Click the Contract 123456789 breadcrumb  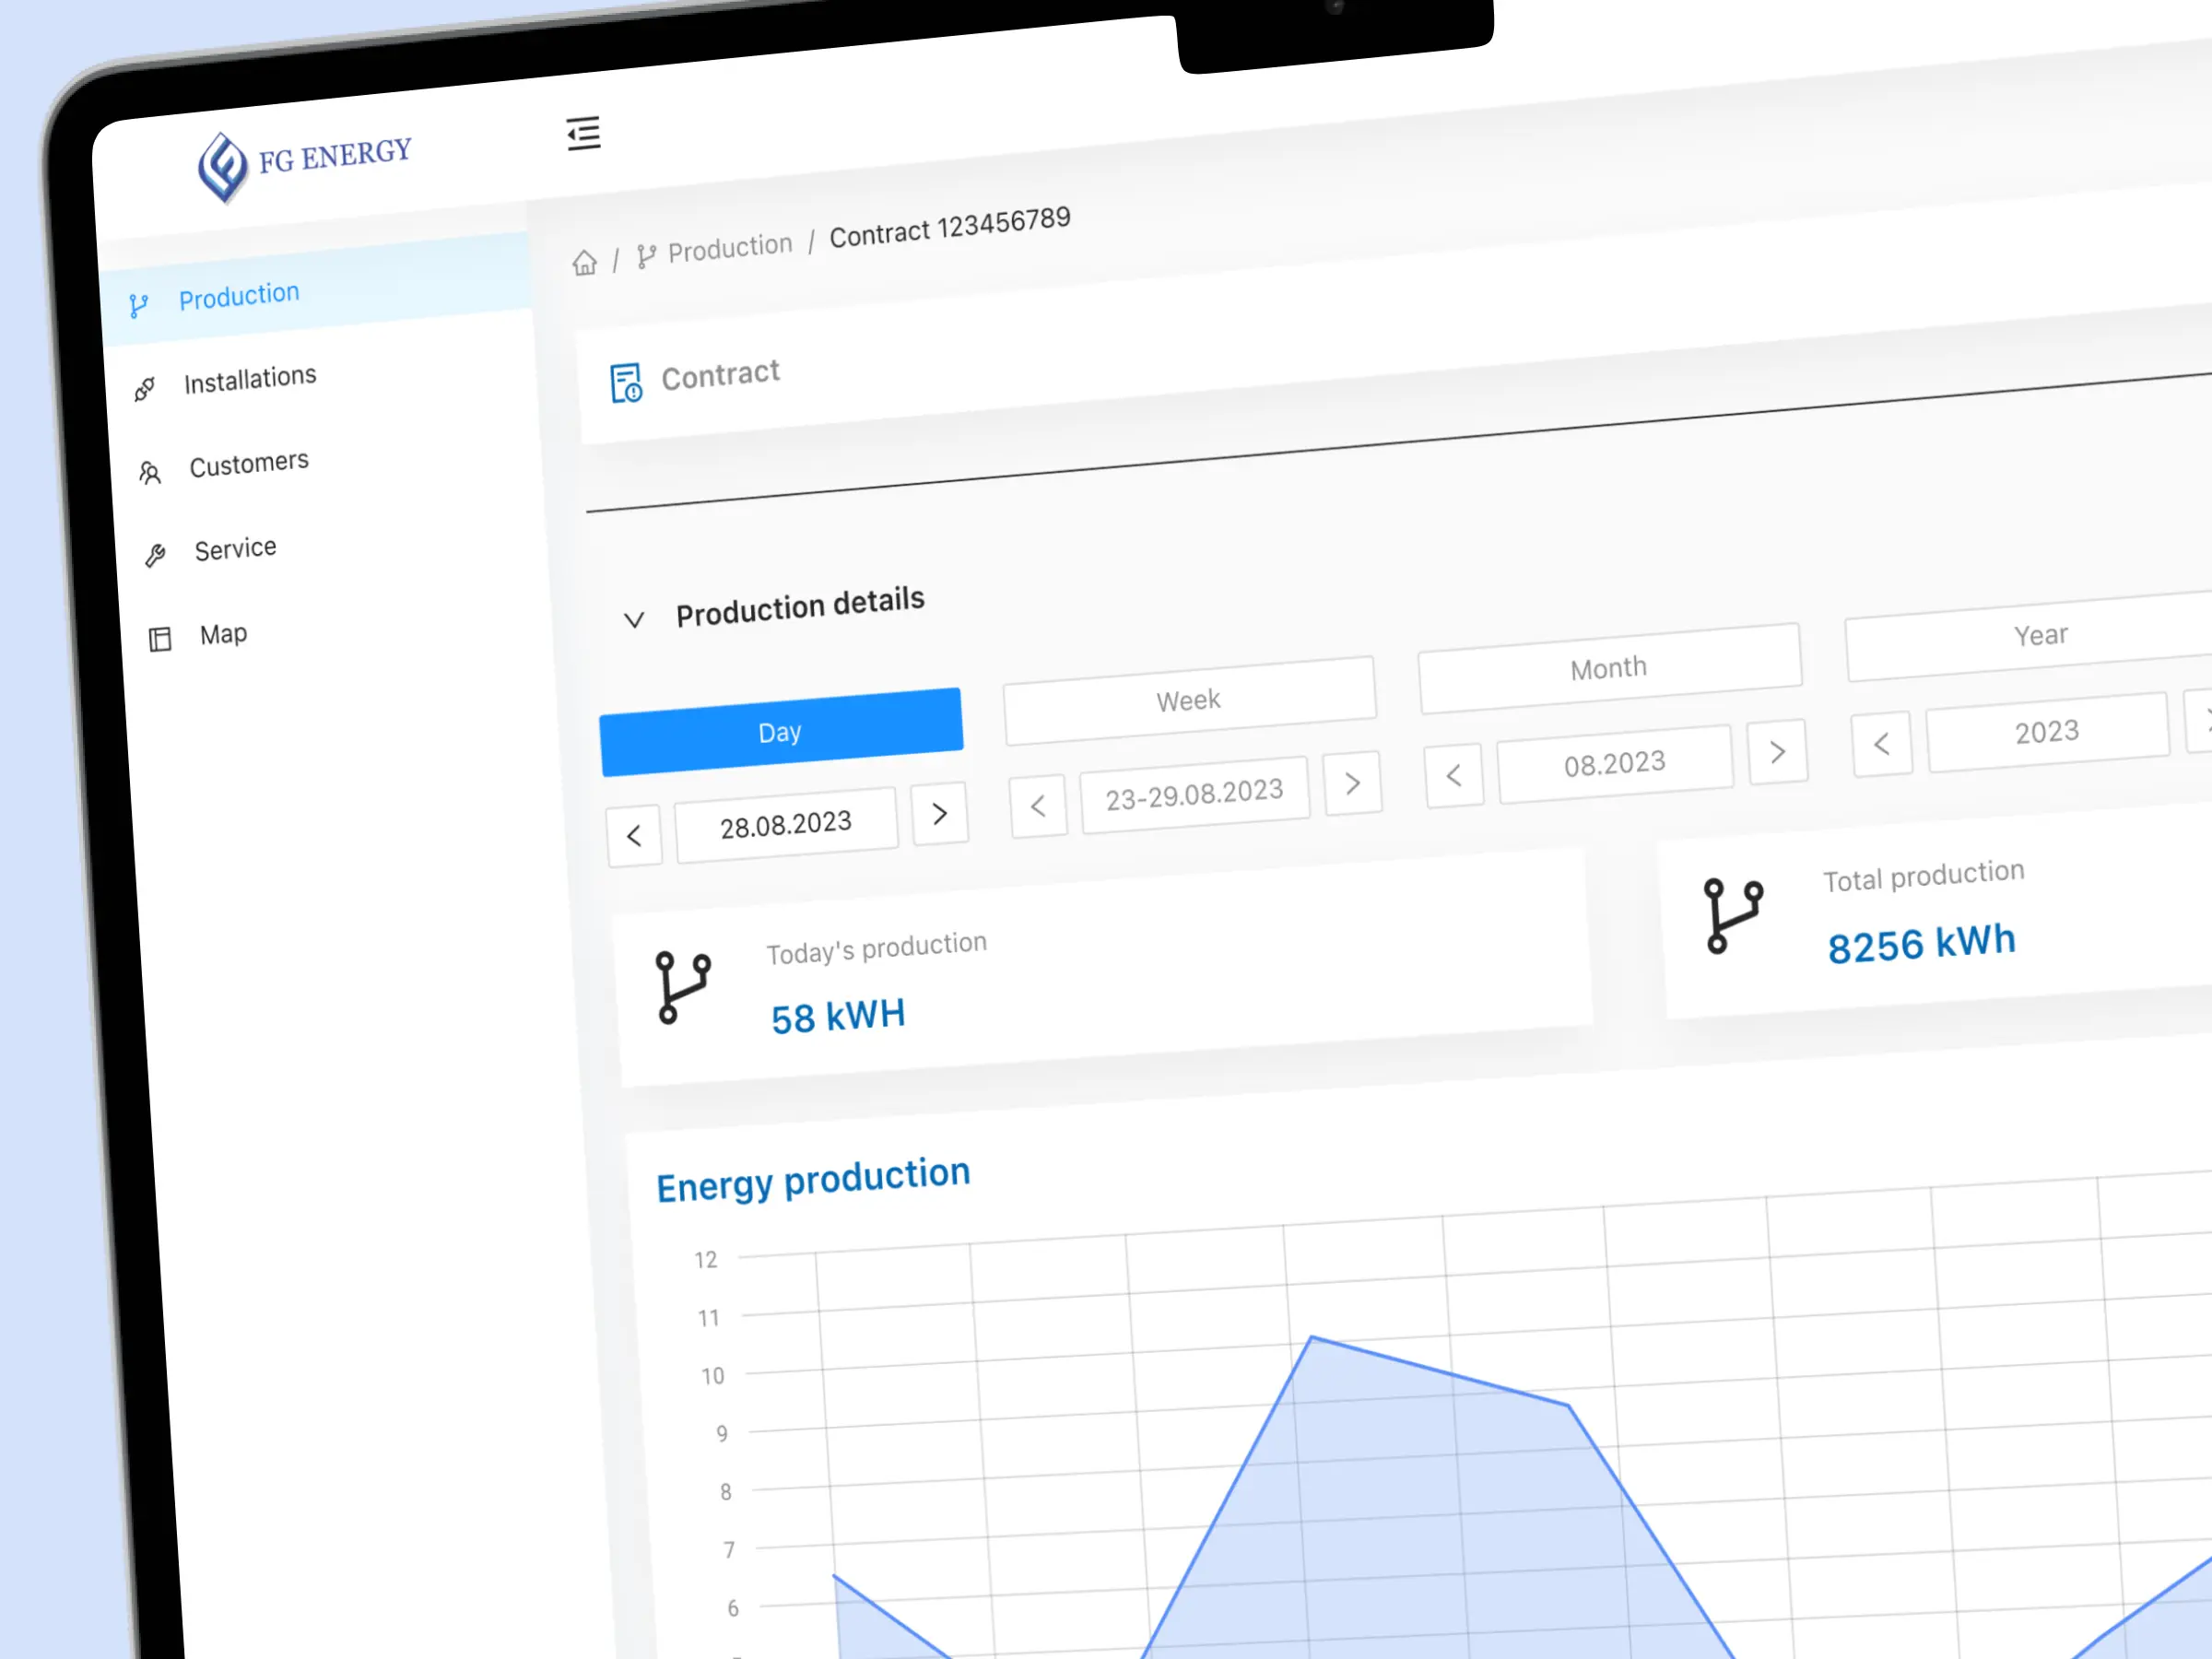(950, 227)
